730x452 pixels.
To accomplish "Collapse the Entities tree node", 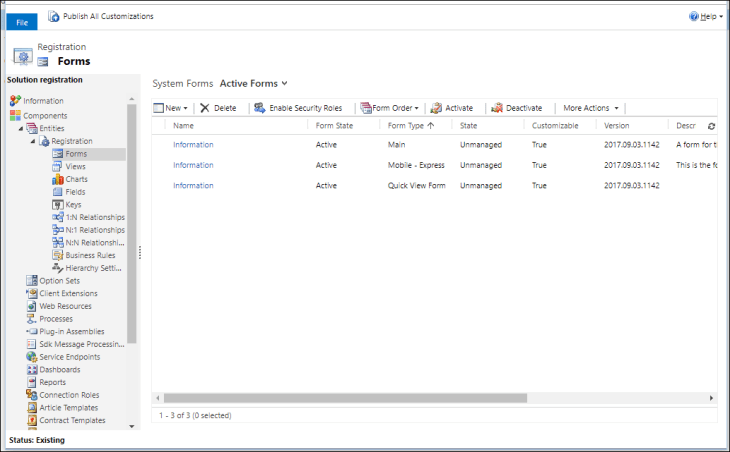I will pyautogui.click(x=20, y=128).
